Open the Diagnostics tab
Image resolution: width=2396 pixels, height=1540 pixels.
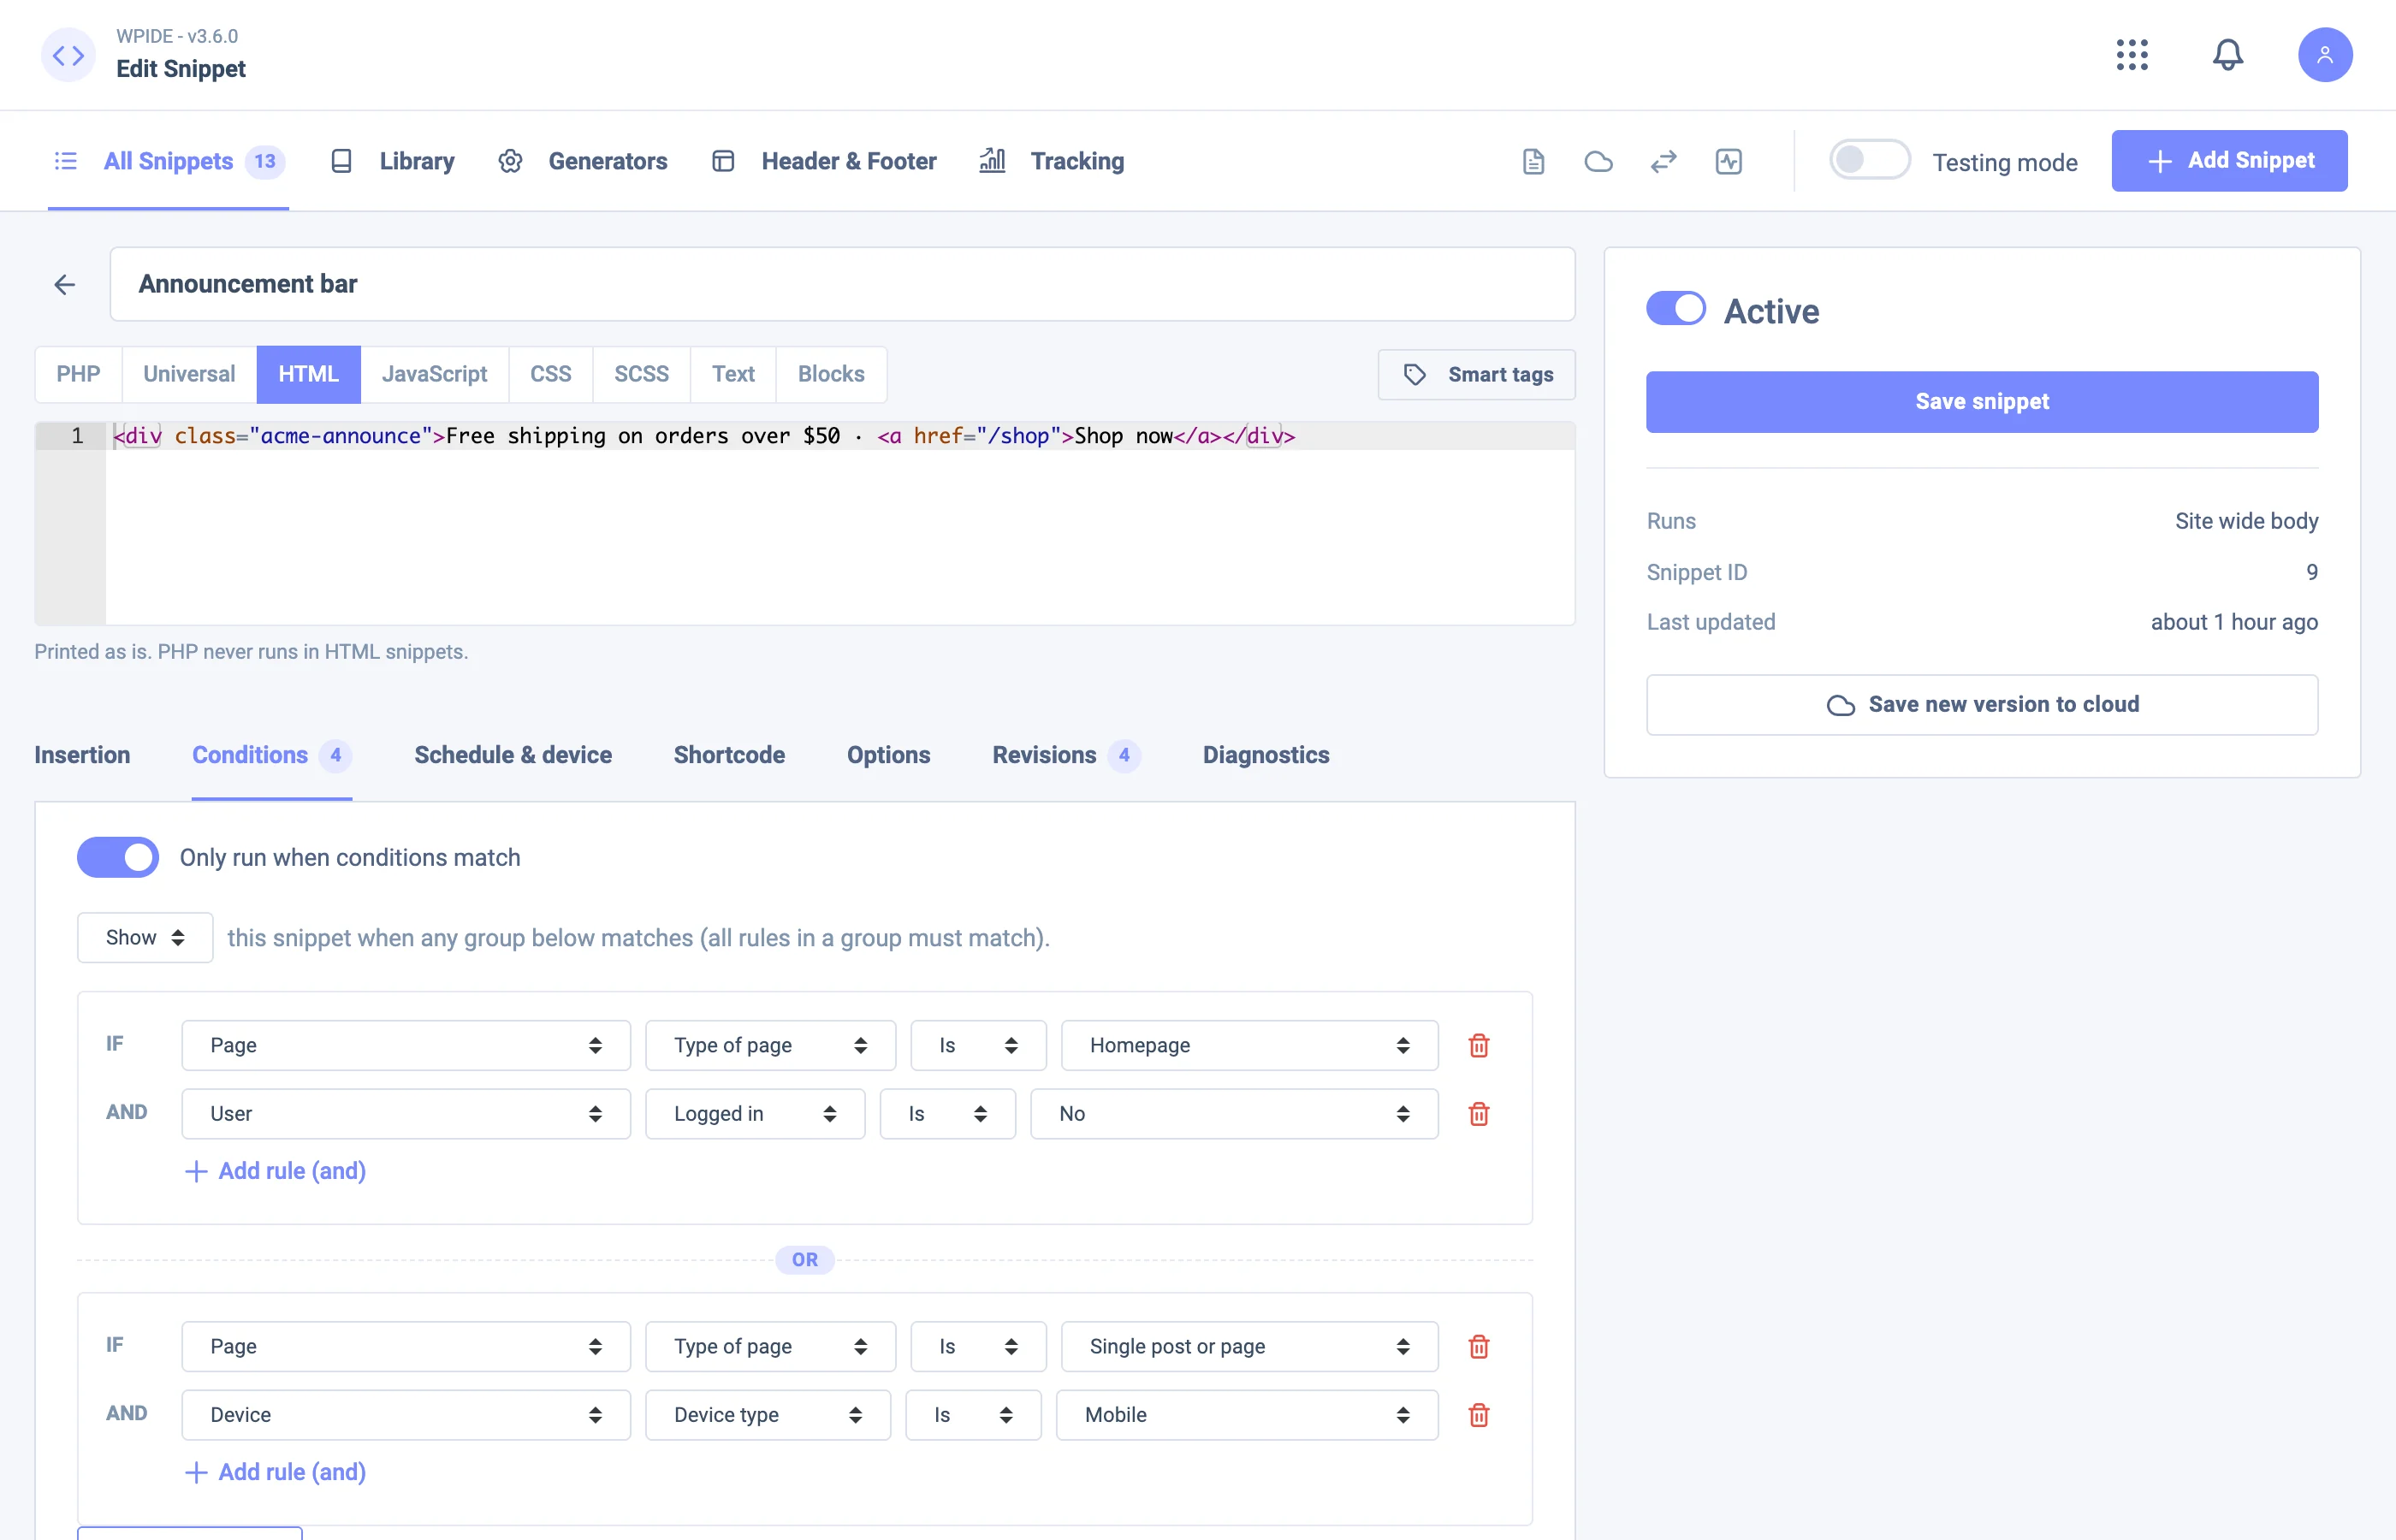1266,755
